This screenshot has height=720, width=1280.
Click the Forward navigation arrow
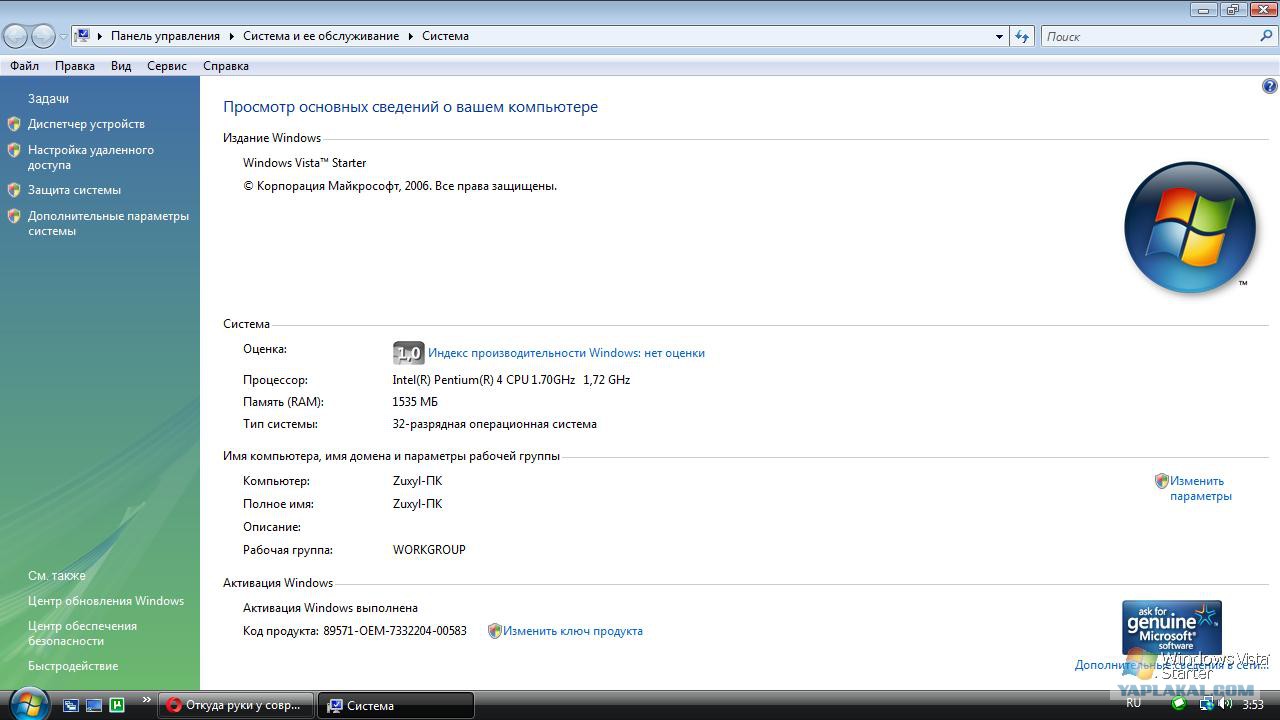[43, 36]
